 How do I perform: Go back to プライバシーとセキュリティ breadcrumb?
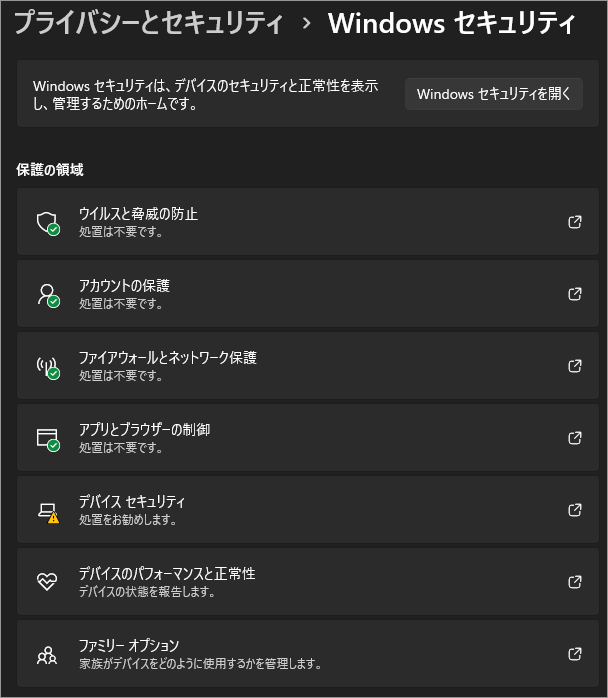[x=148, y=23]
